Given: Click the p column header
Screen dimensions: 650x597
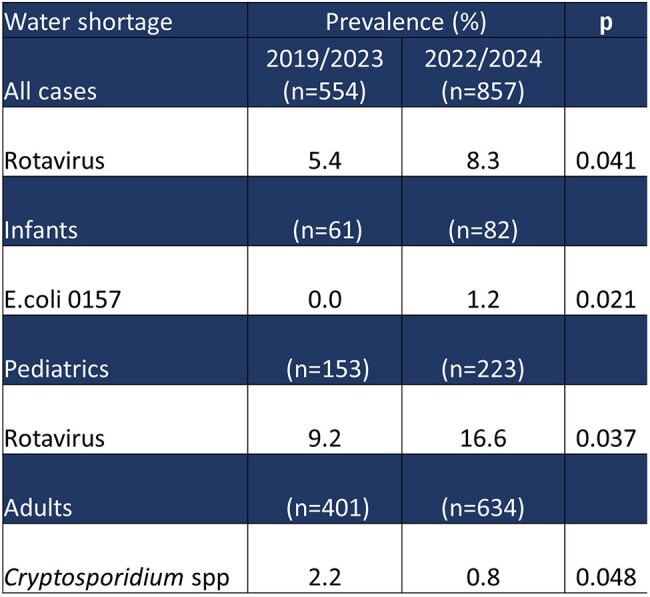Looking at the screenshot, I should click(606, 21).
